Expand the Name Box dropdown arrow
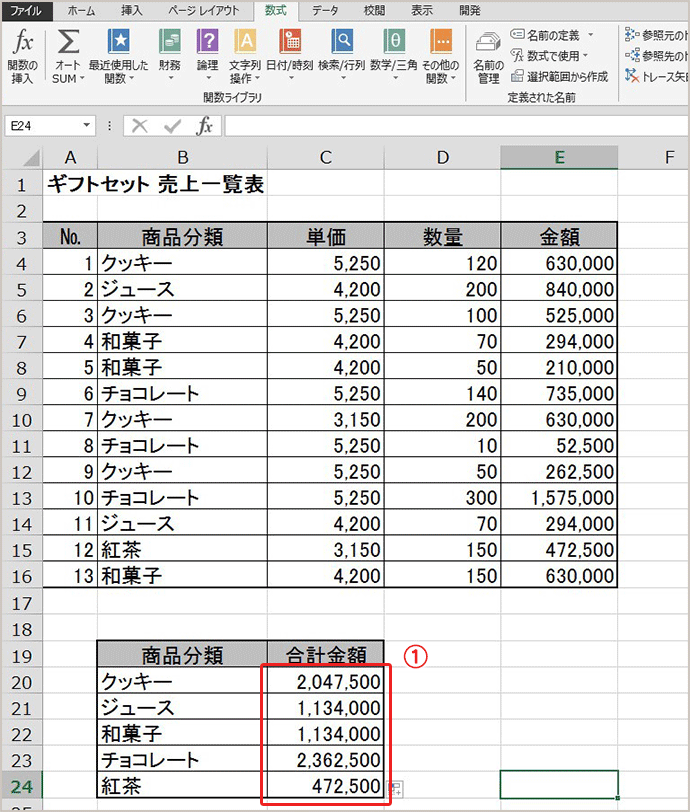Screen dimensions: 690x812 [87, 125]
